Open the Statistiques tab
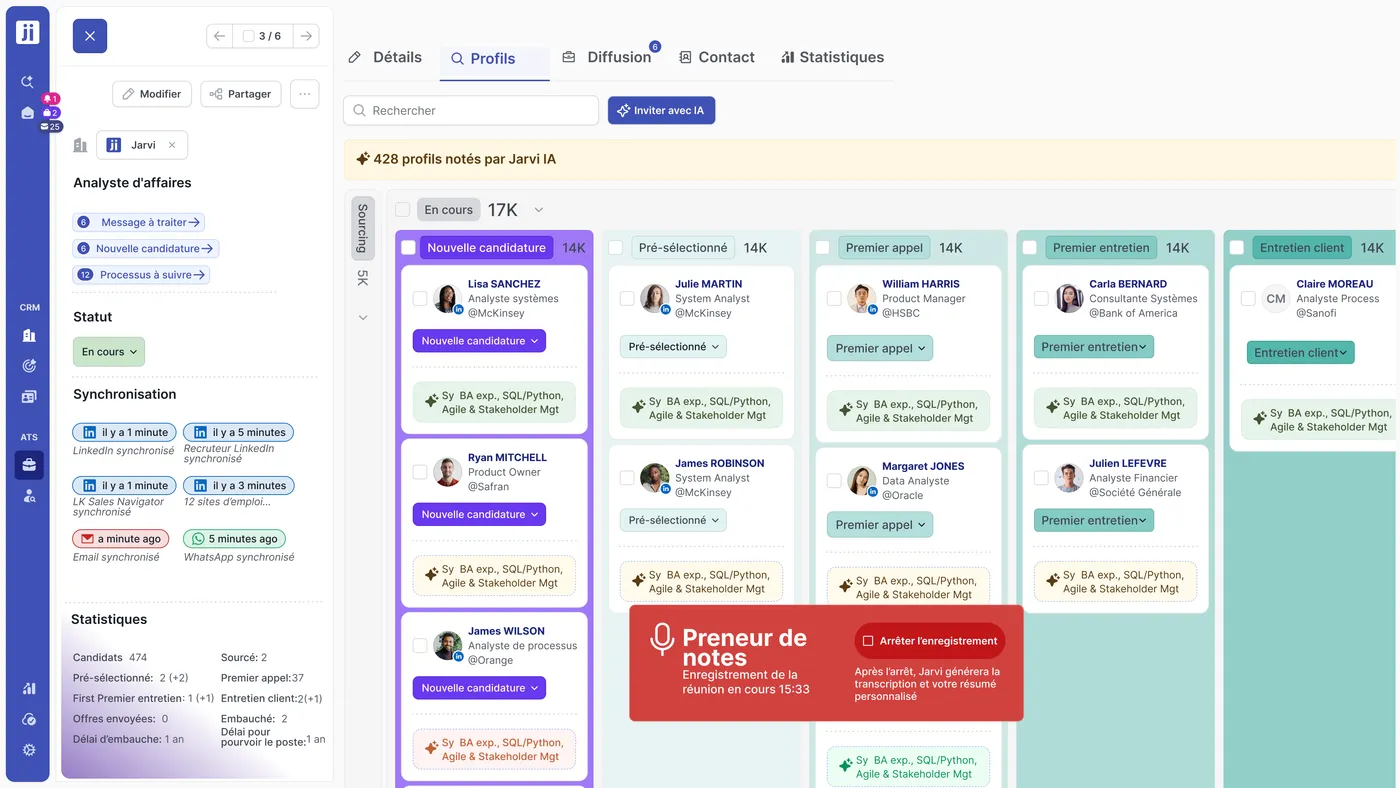 tap(832, 57)
